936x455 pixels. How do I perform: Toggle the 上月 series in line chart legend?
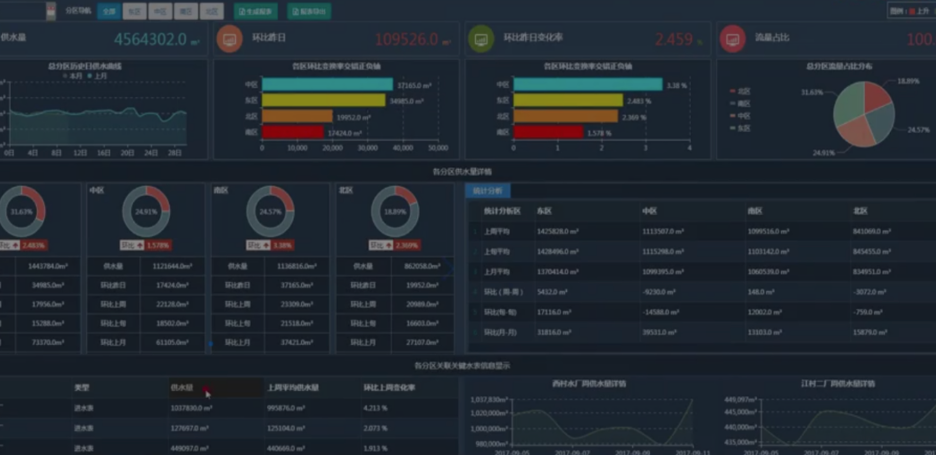coord(98,75)
